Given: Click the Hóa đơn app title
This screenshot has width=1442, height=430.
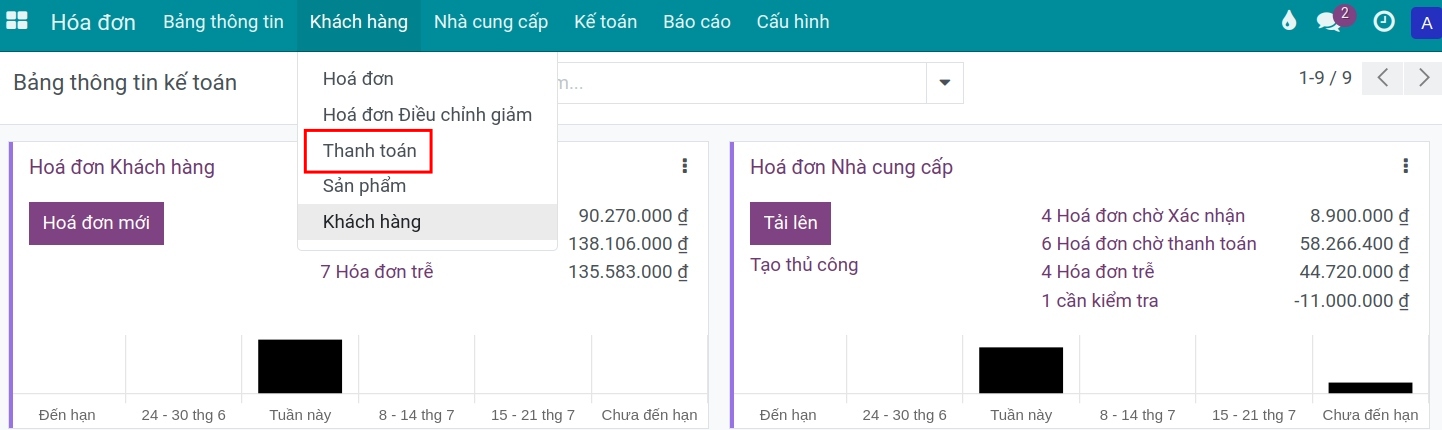Looking at the screenshot, I should [94, 22].
